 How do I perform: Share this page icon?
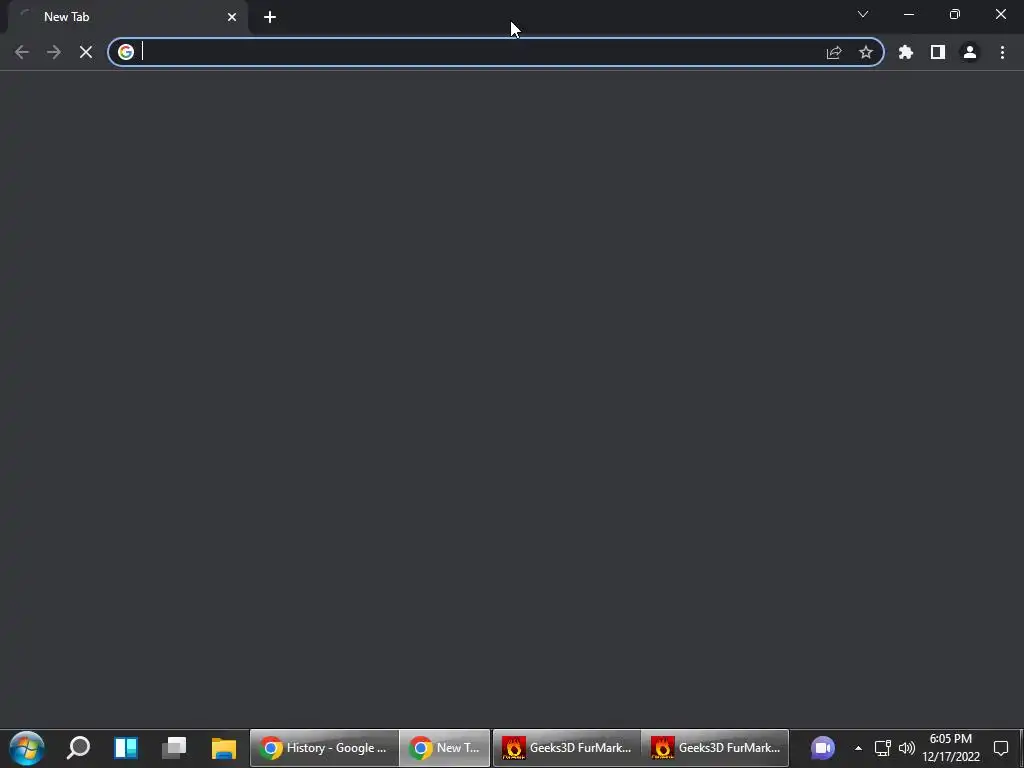[834, 52]
